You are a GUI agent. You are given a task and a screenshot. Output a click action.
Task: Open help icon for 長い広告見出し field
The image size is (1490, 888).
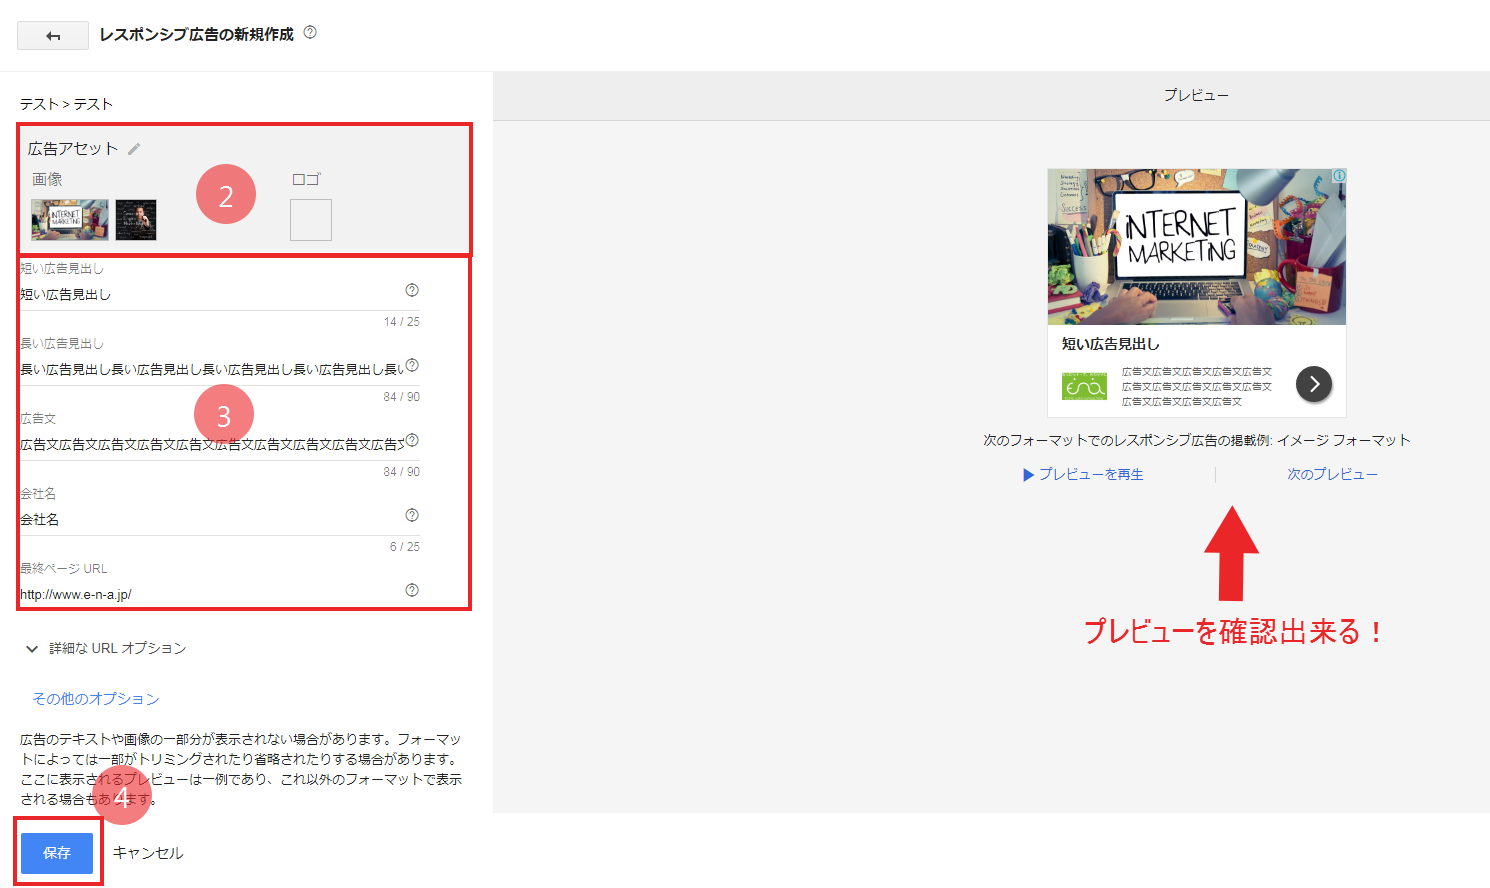[412, 365]
